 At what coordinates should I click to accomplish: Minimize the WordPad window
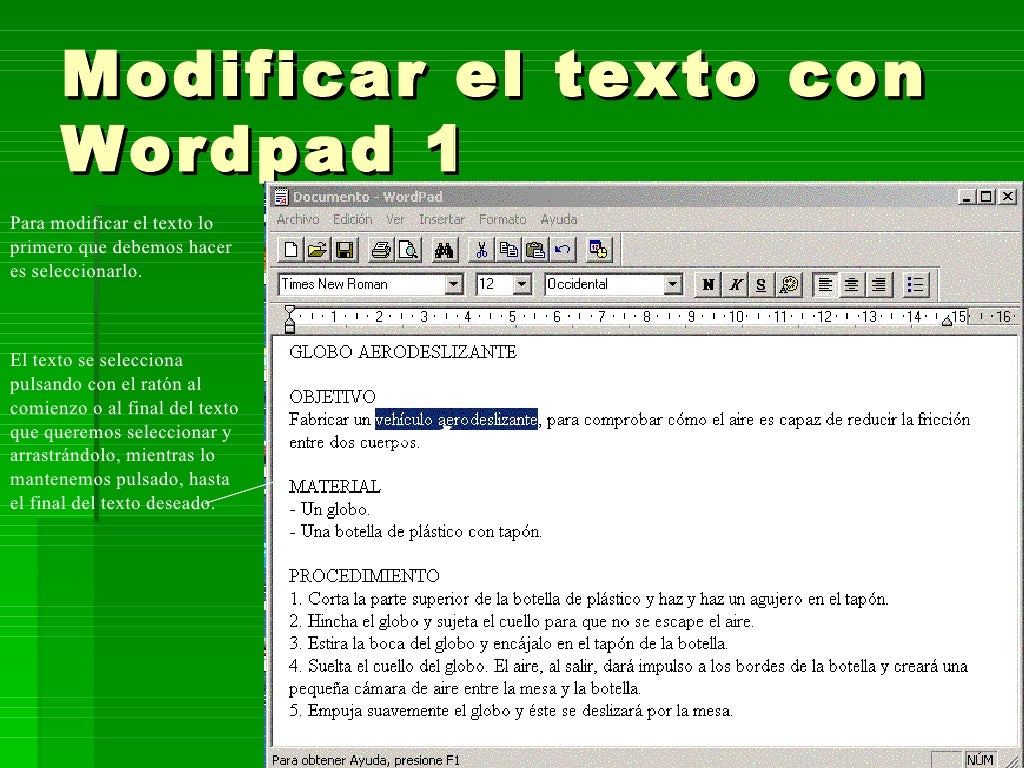[967, 196]
